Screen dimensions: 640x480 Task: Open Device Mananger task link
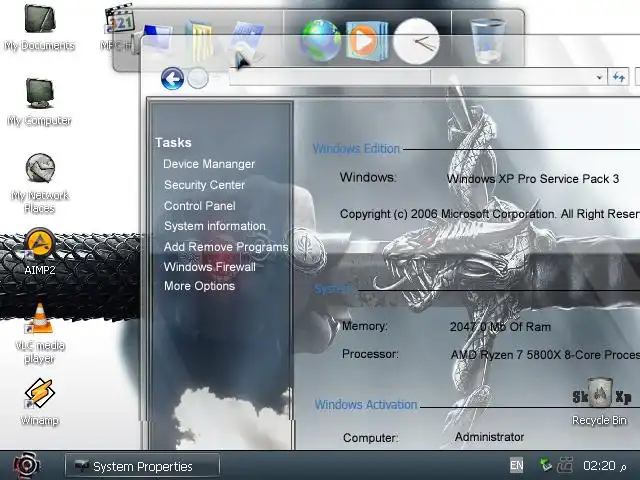pos(209,164)
